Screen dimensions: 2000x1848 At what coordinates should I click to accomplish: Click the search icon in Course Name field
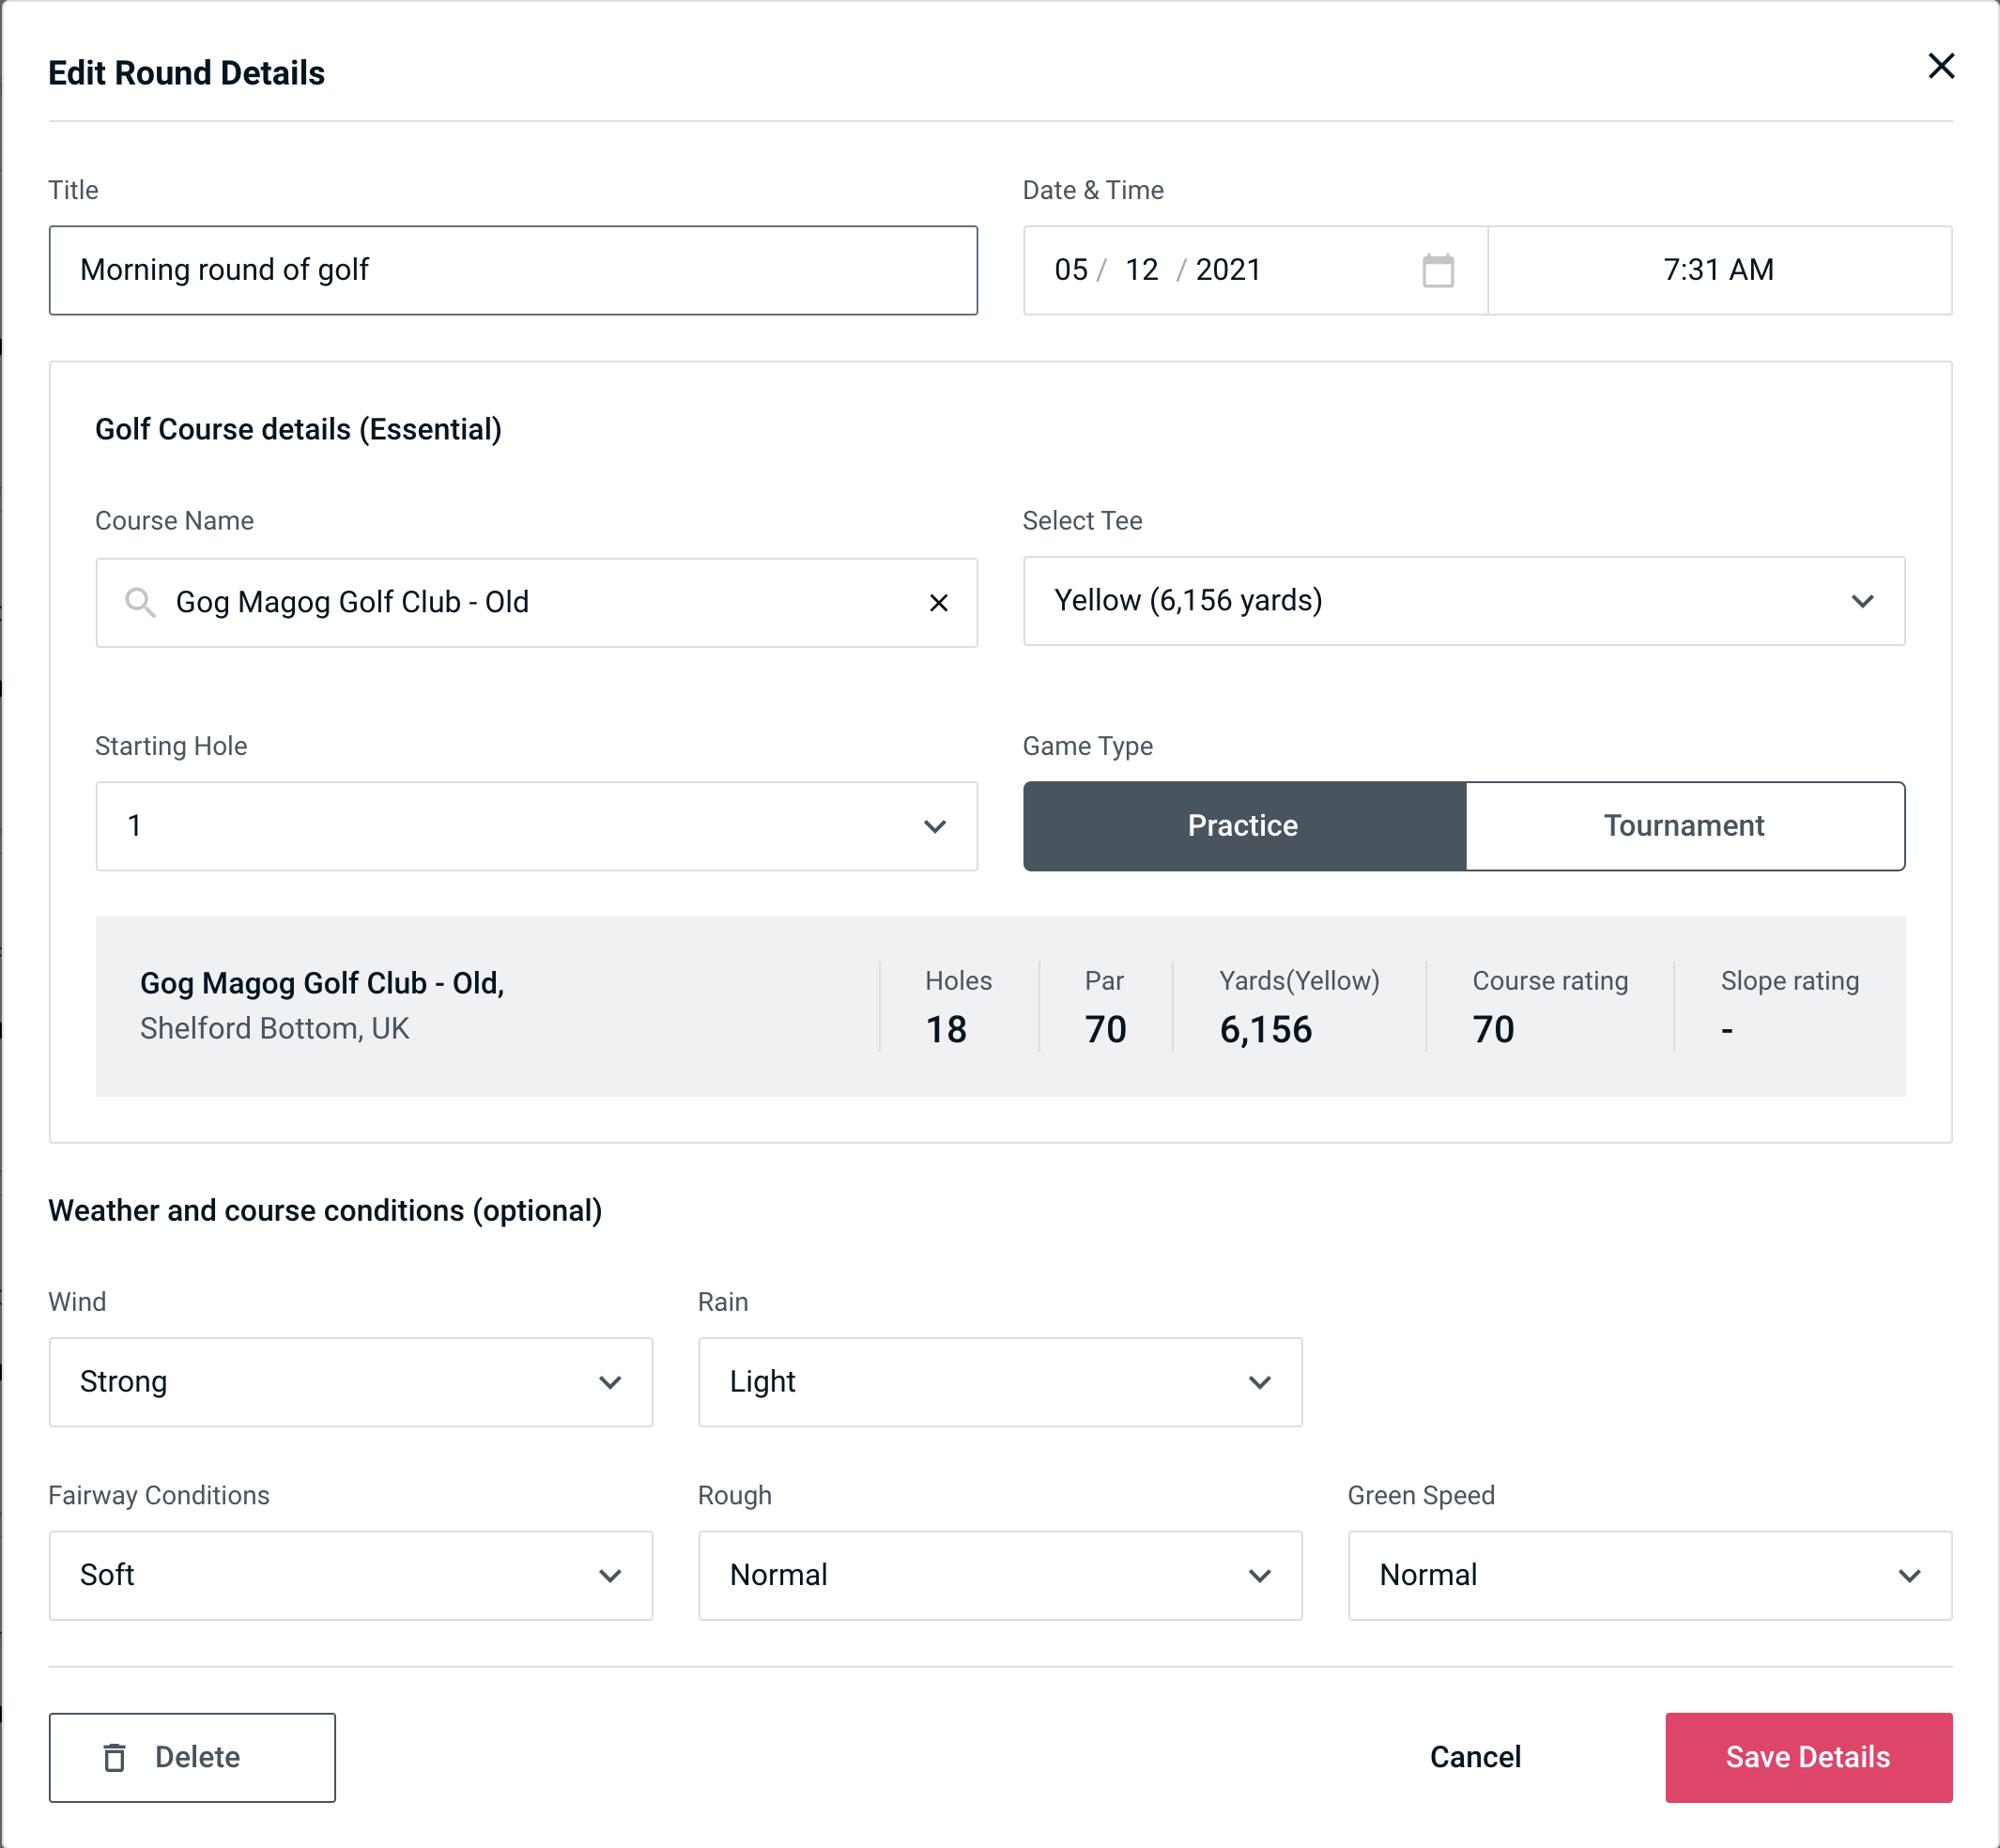tap(139, 601)
